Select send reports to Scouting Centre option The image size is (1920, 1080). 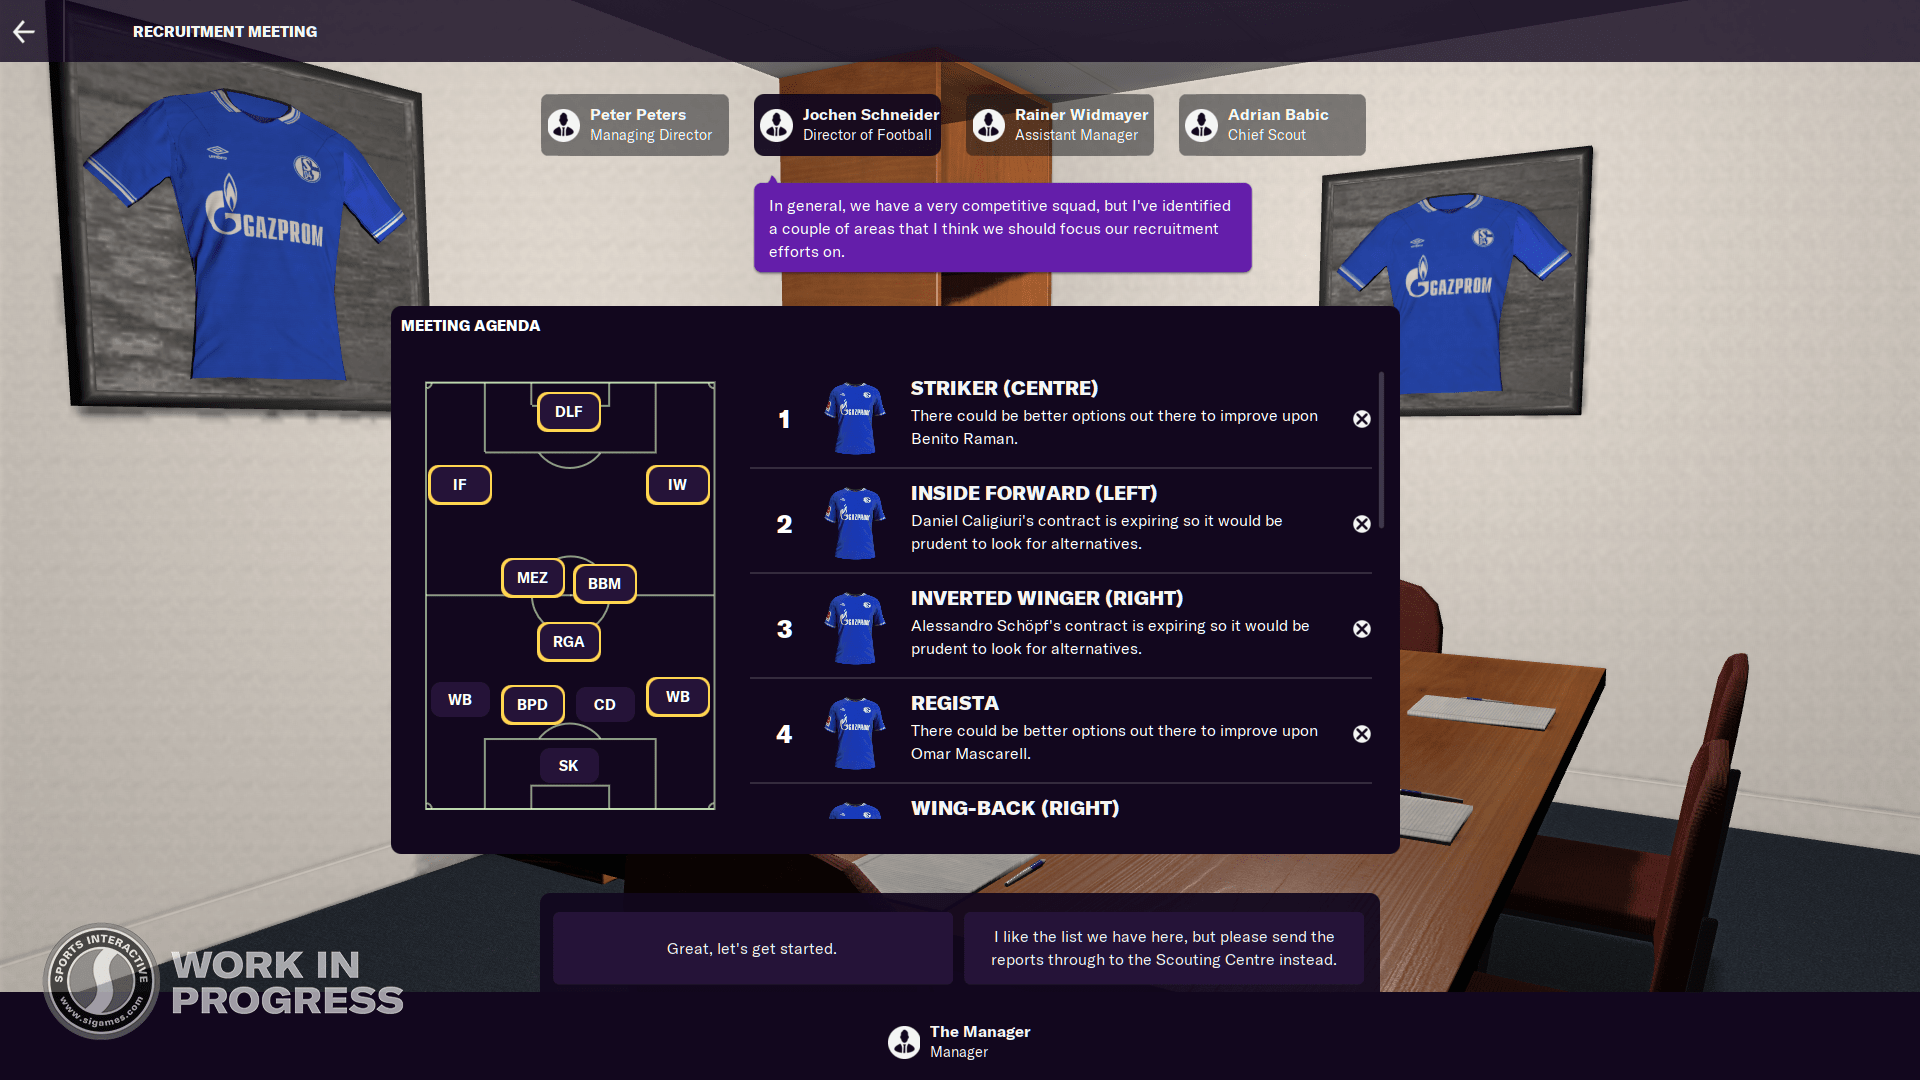pos(1164,948)
